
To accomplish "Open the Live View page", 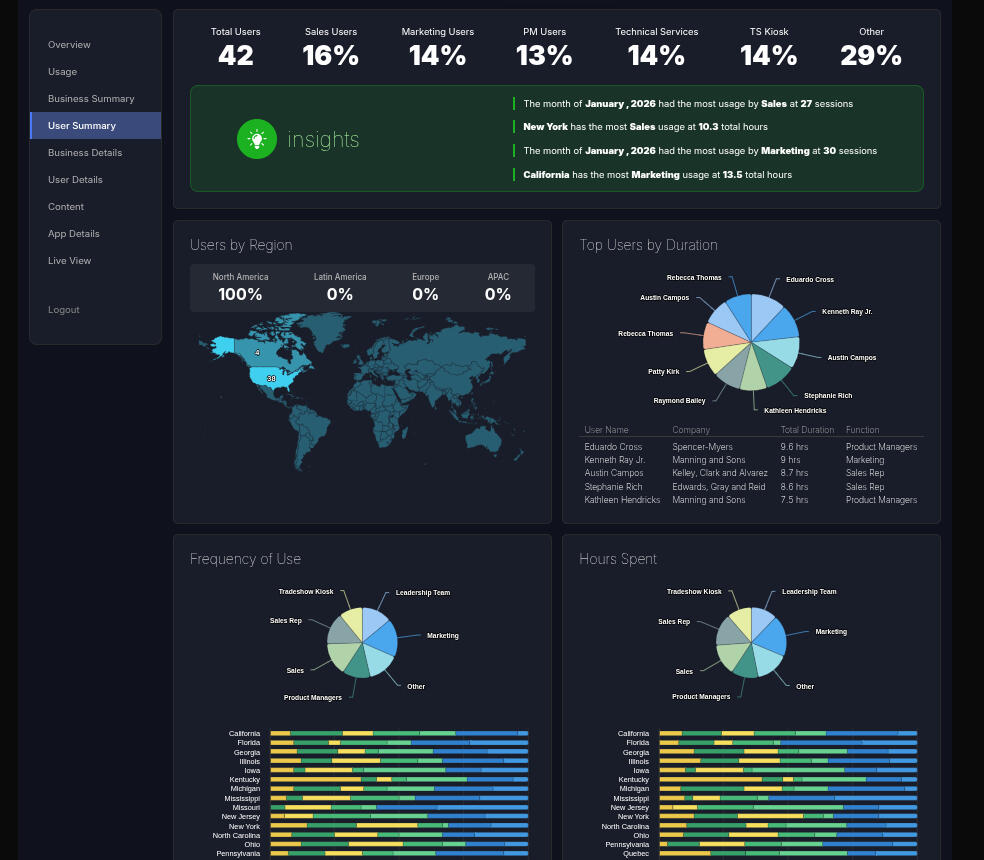I will 70,261.
